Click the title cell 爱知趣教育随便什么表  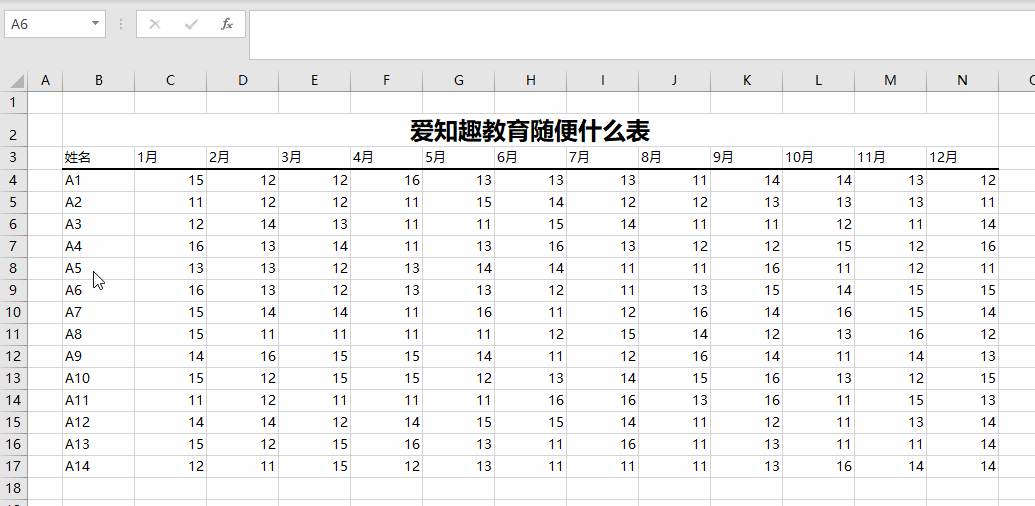click(530, 131)
